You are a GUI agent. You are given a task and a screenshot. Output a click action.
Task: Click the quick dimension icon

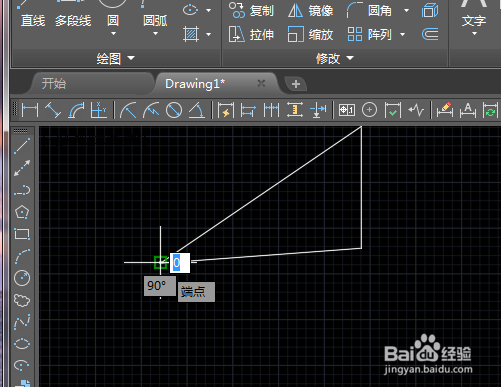coord(226,110)
